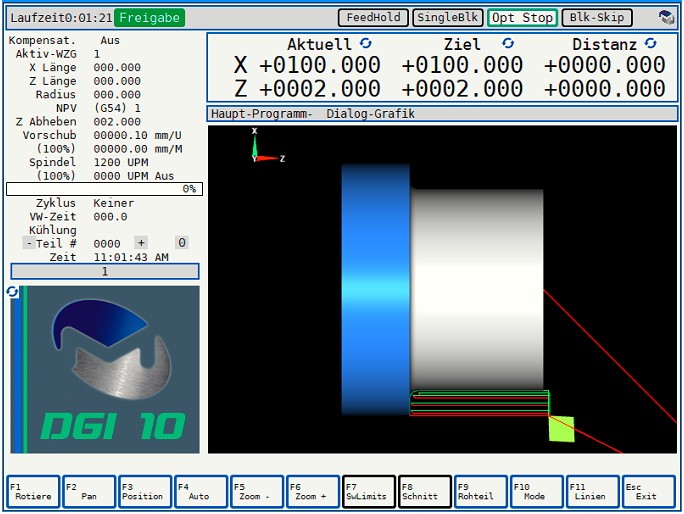Click the refresh icon beside Distanz

pyautogui.click(x=650, y=43)
